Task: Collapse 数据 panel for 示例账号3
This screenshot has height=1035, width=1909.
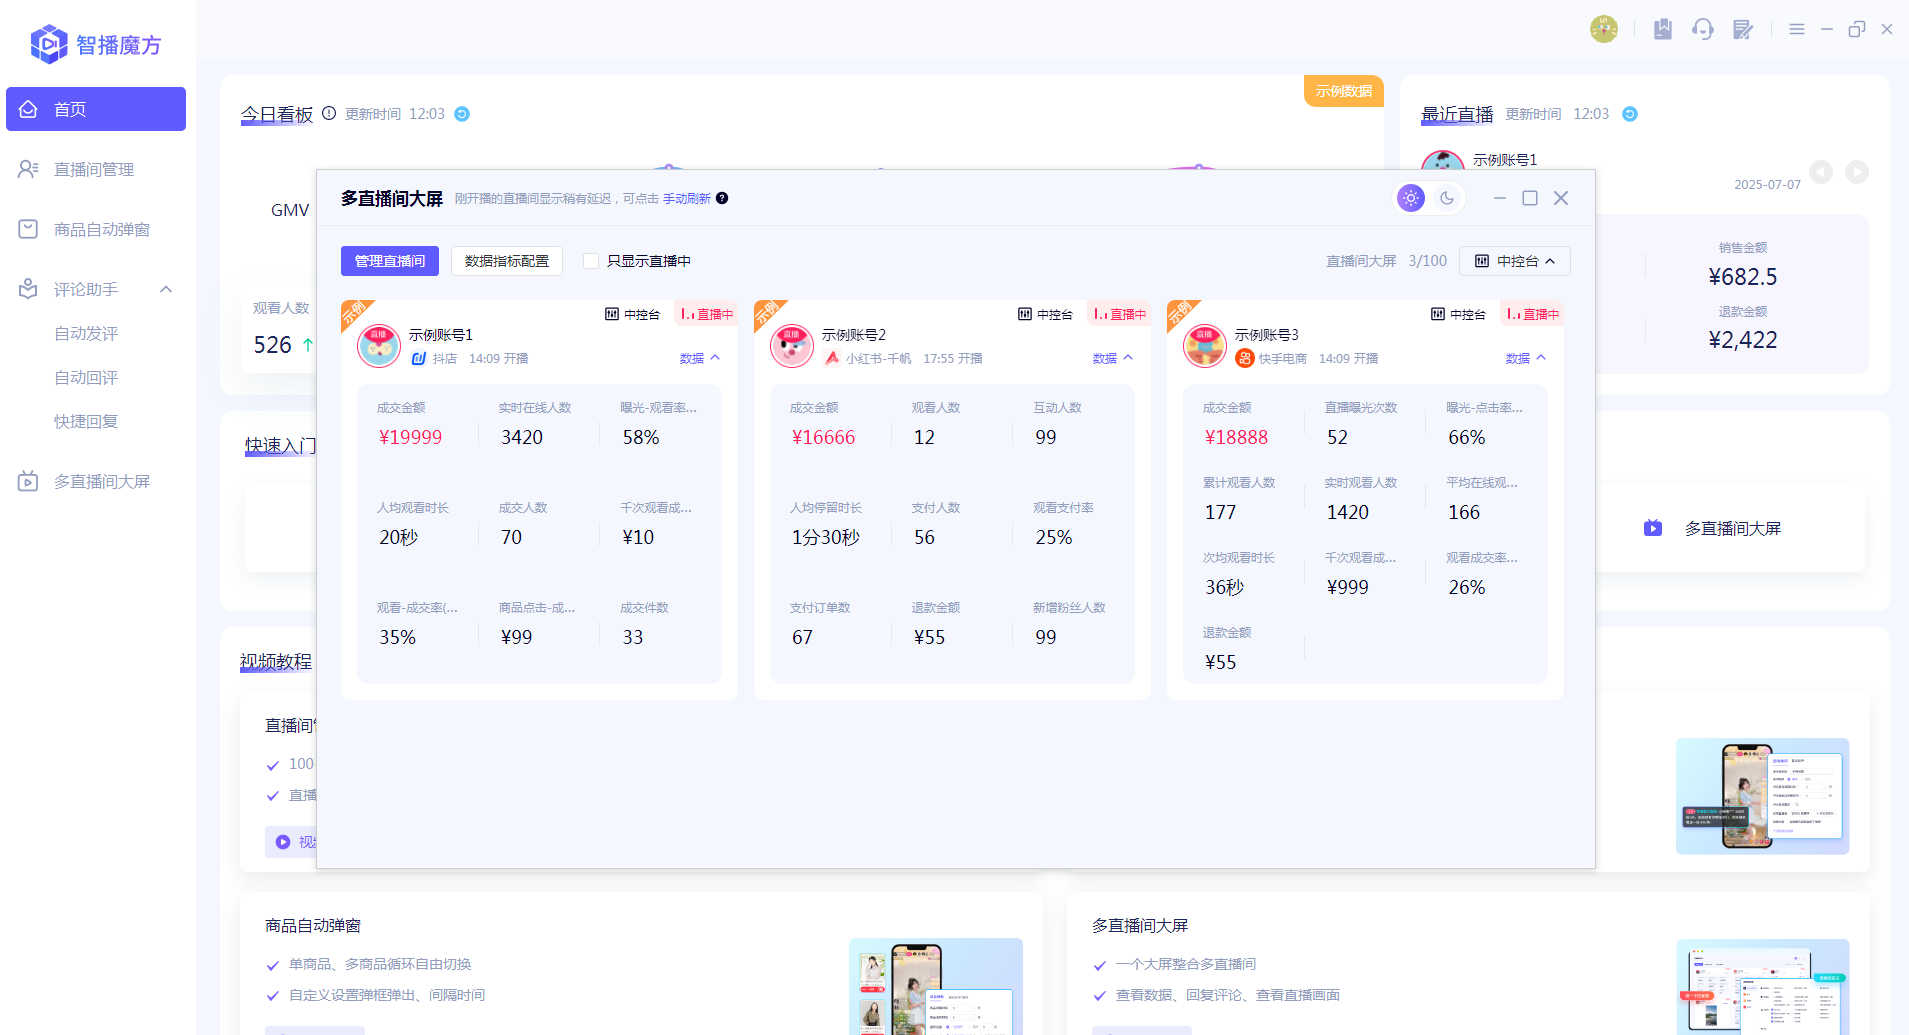Action: coord(1526,358)
